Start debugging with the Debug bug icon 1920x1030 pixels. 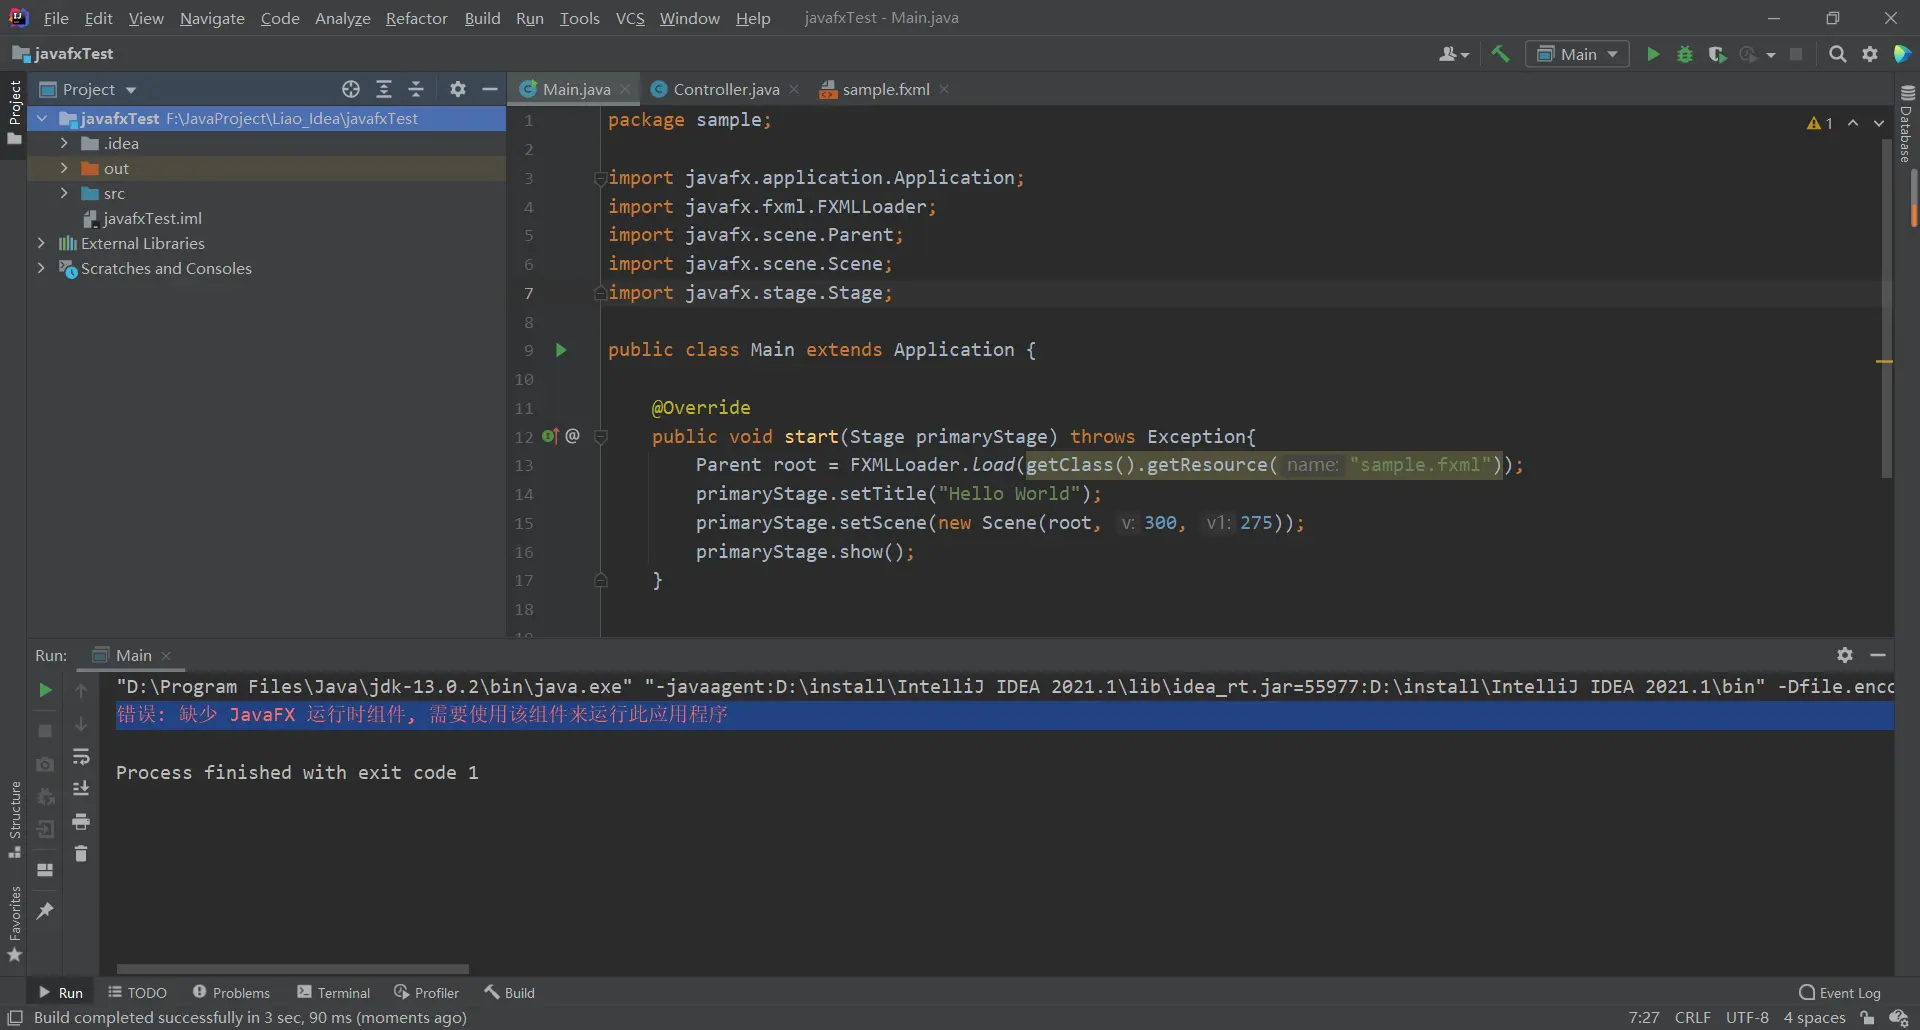pos(1685,54)
